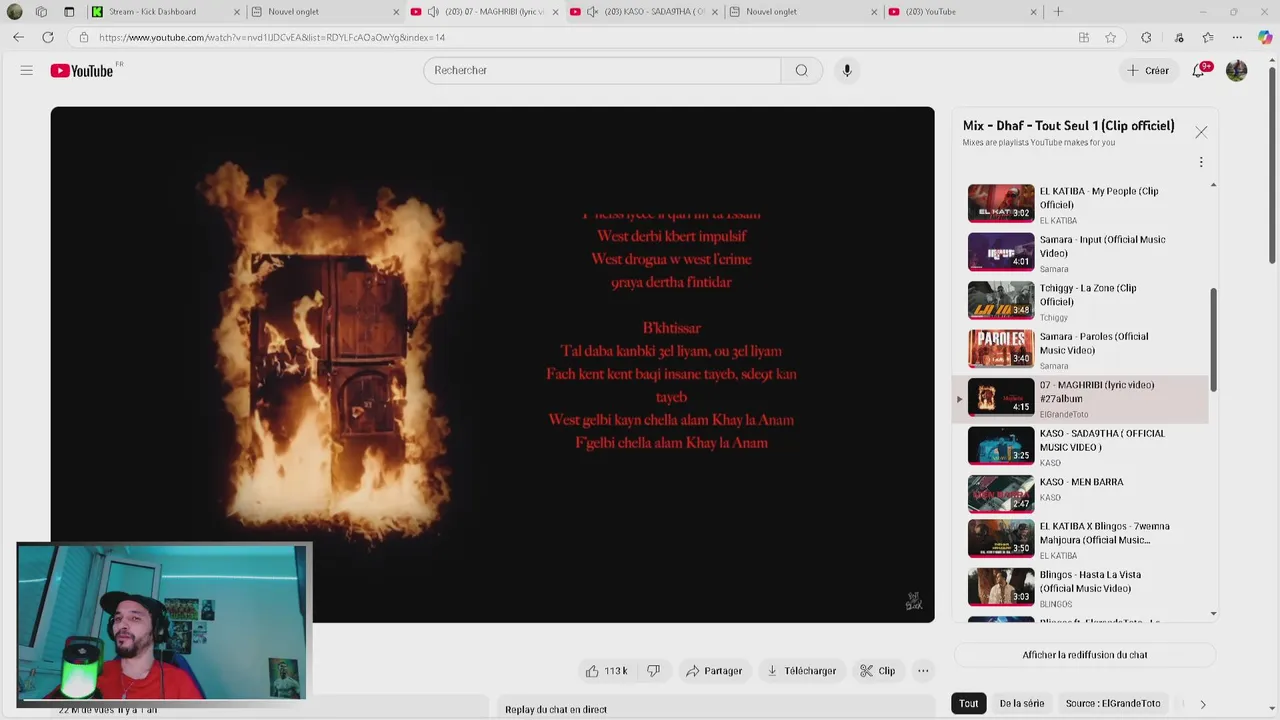Unmute the KASO - SADA9THA tab audio icon
This screenshot has height=720, width=1280.
click(x=592, y=12)
